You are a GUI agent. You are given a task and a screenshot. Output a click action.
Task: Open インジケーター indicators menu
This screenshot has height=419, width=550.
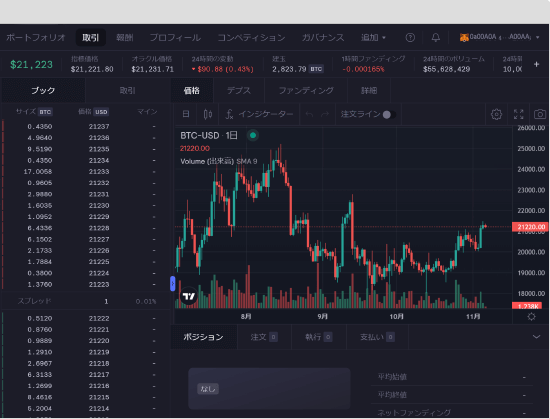259,114
